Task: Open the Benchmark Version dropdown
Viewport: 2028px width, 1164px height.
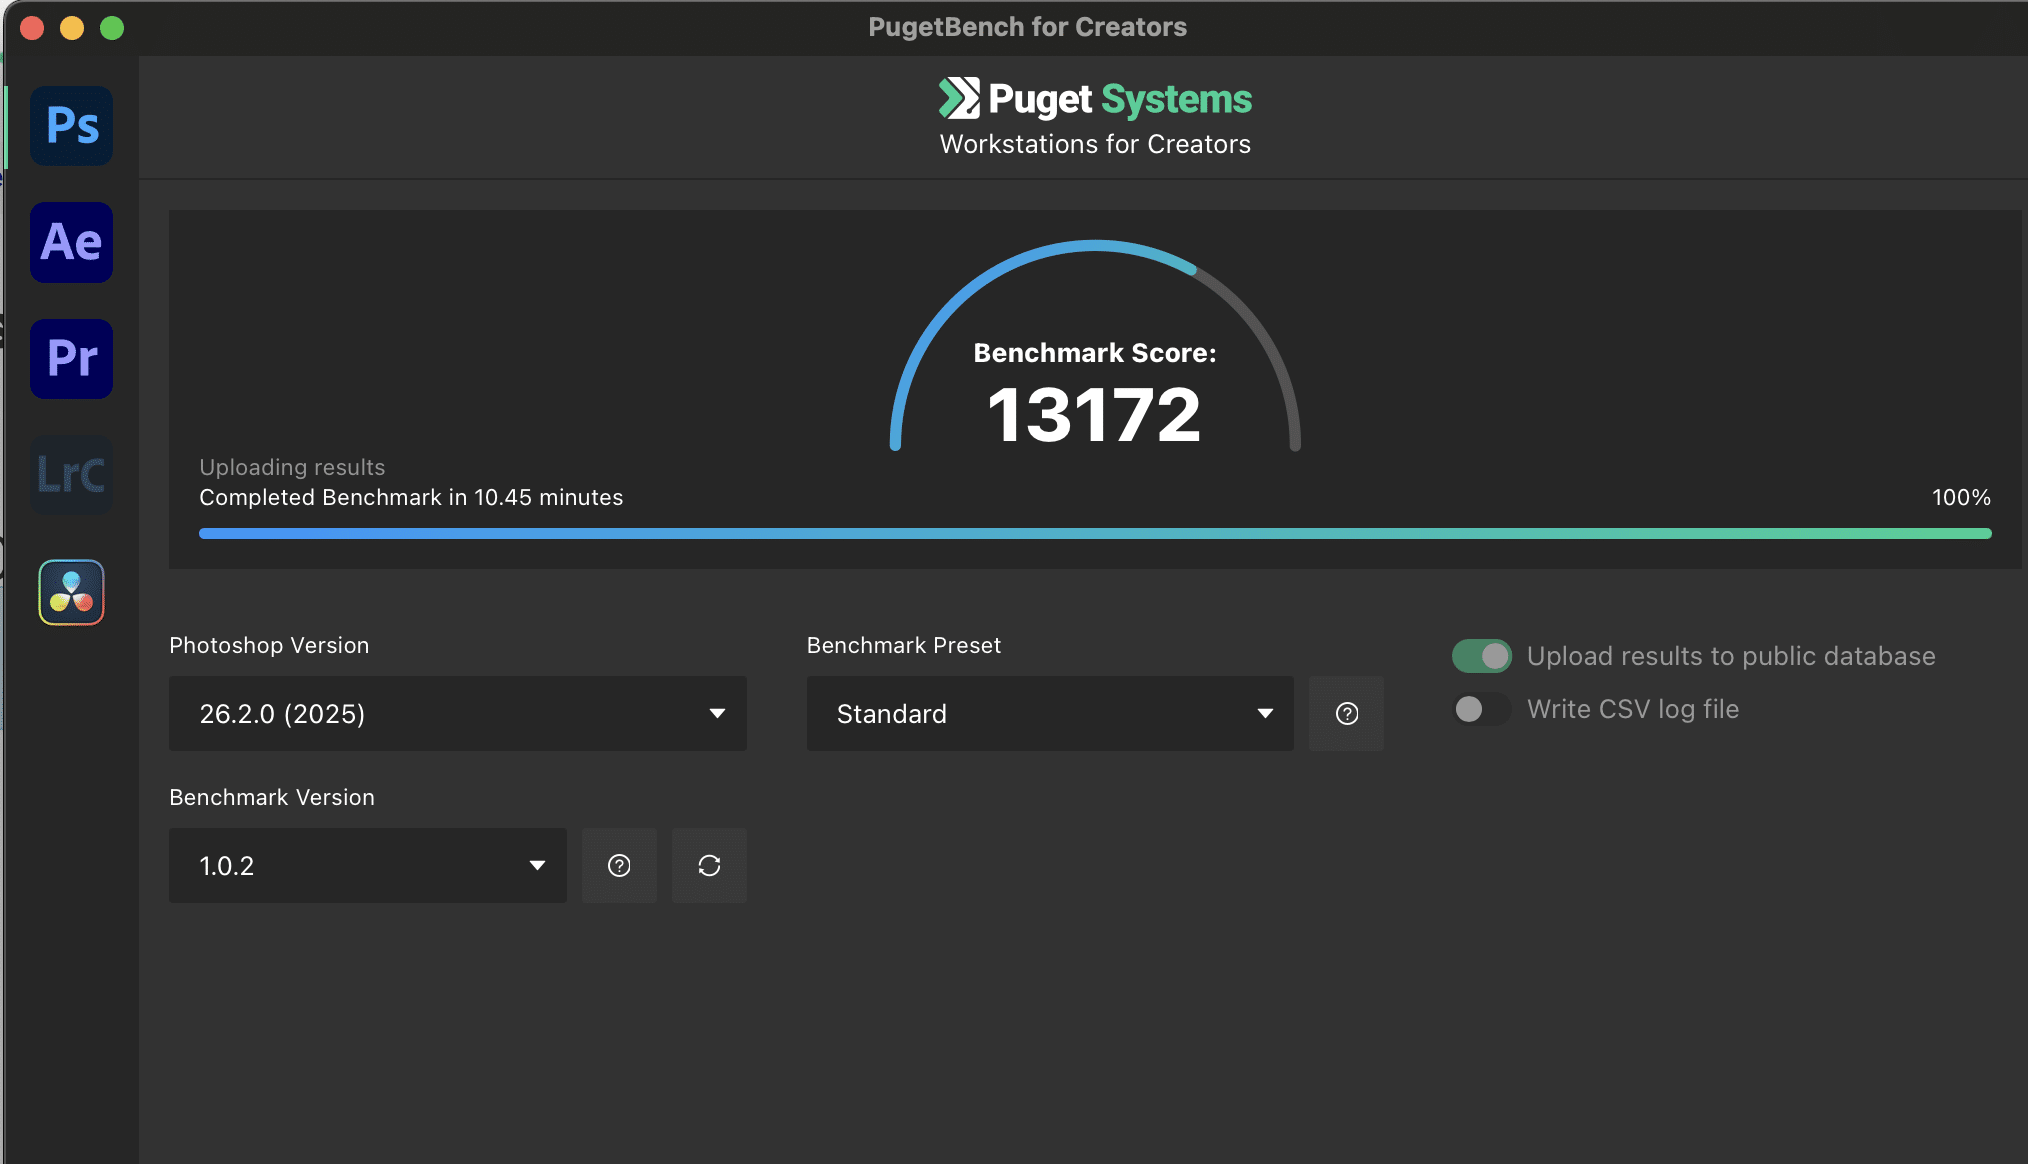Action: point(368,865)
